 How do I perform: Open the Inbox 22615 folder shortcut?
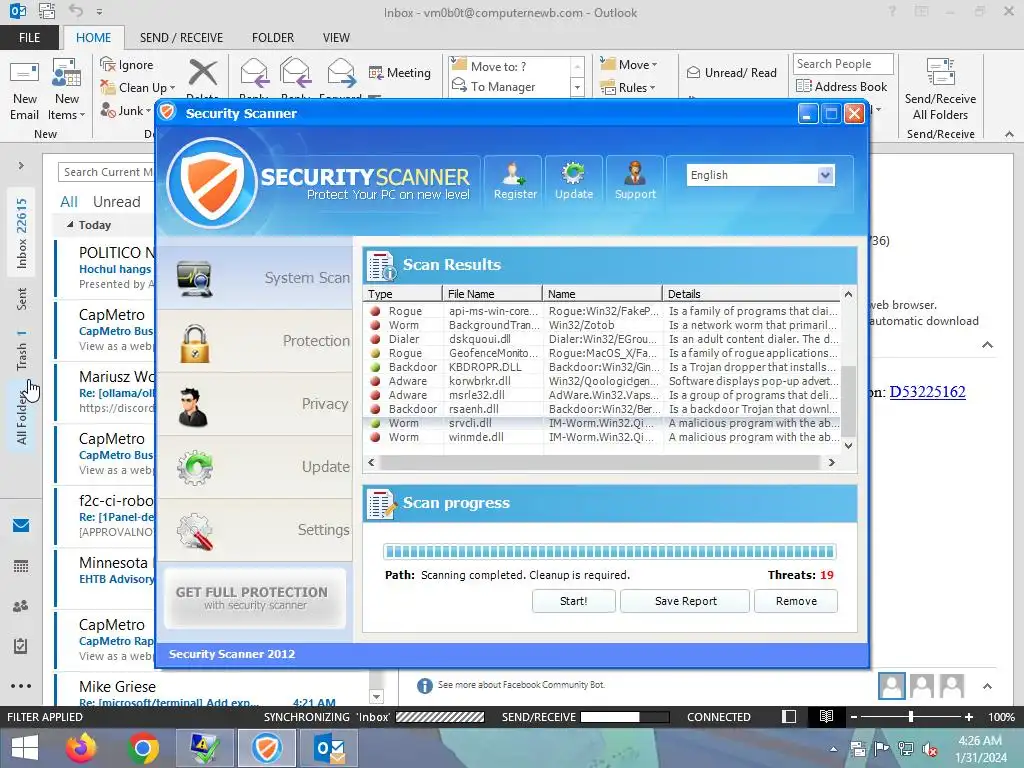22,233
